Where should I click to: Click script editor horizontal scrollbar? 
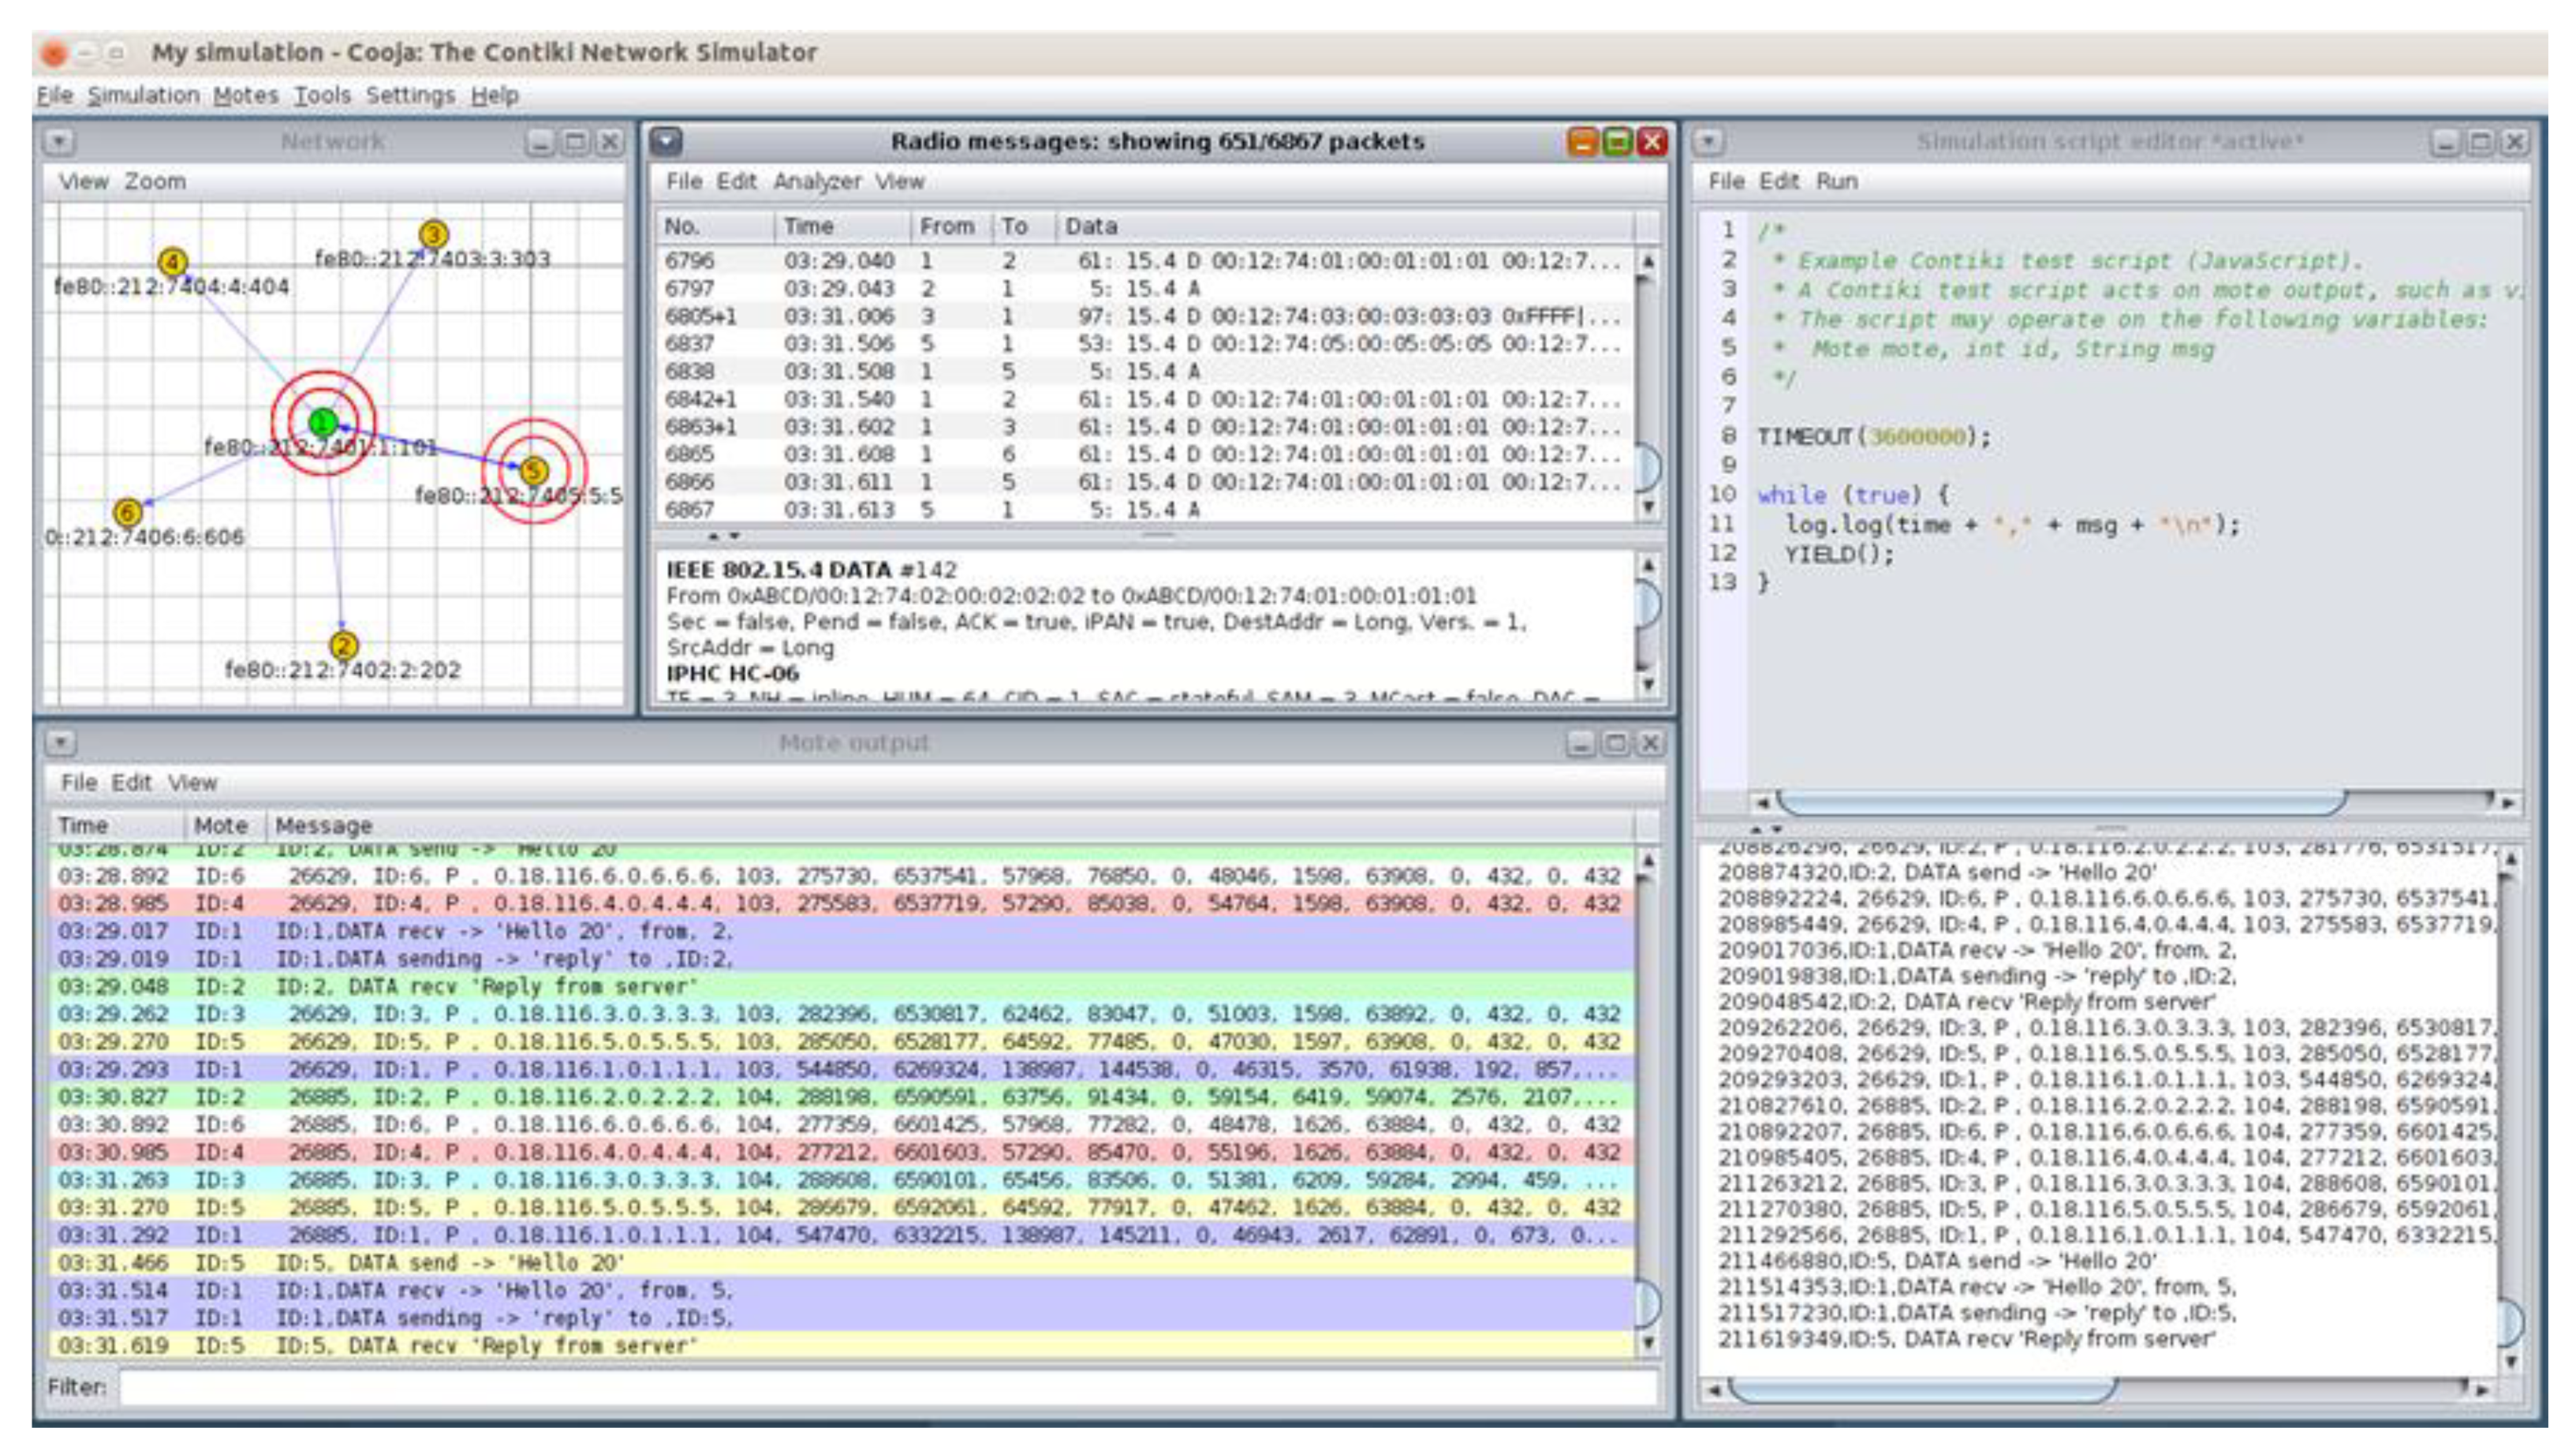(x=2060, y=802)
